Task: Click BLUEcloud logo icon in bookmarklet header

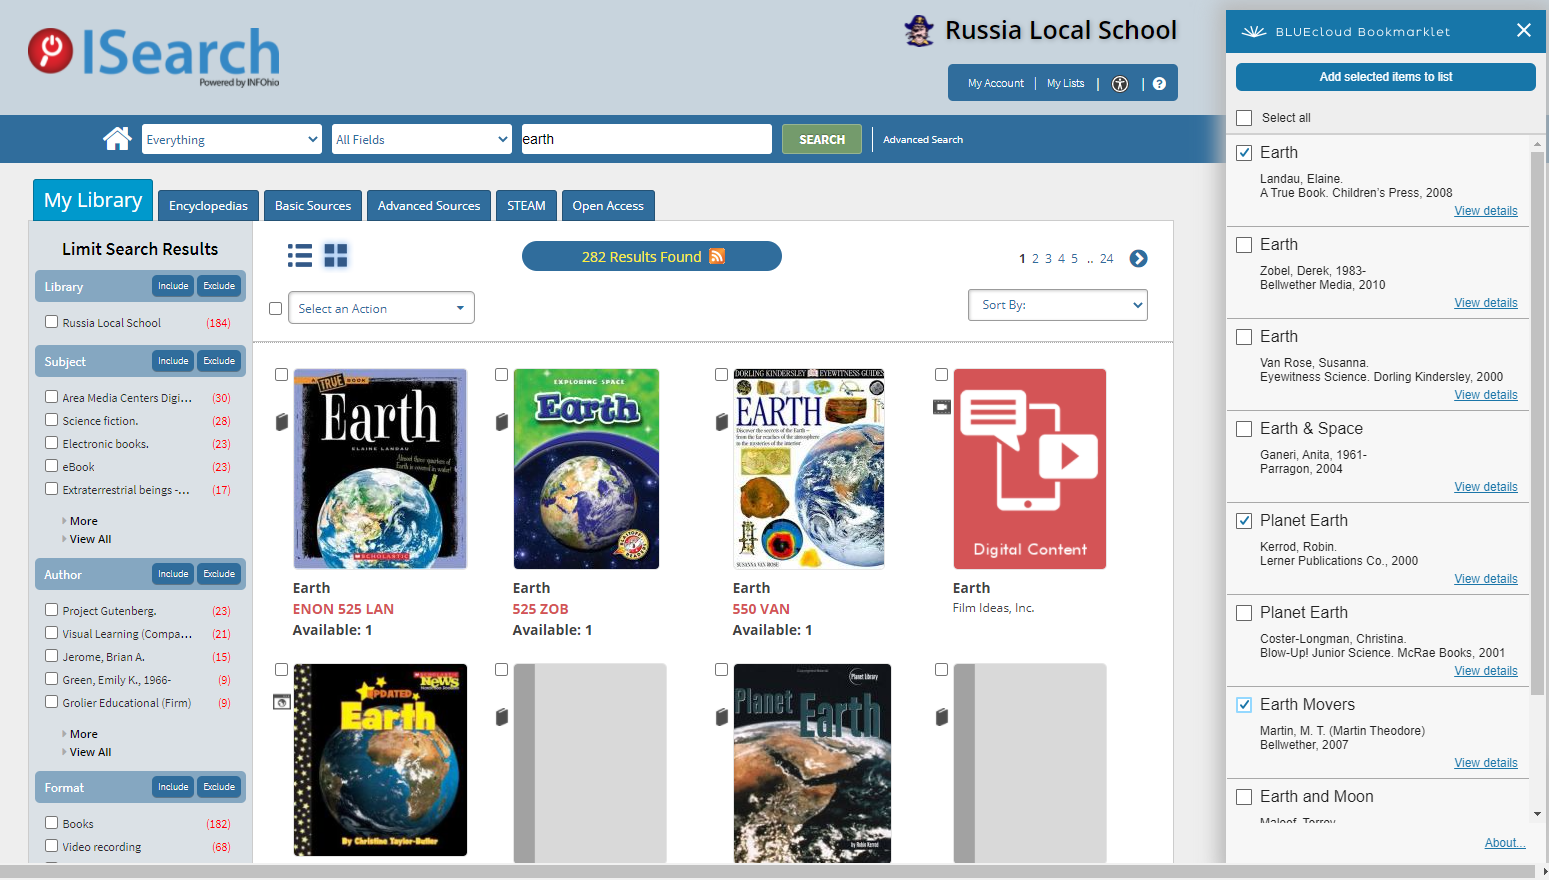Action: [x=1254, y=32]
